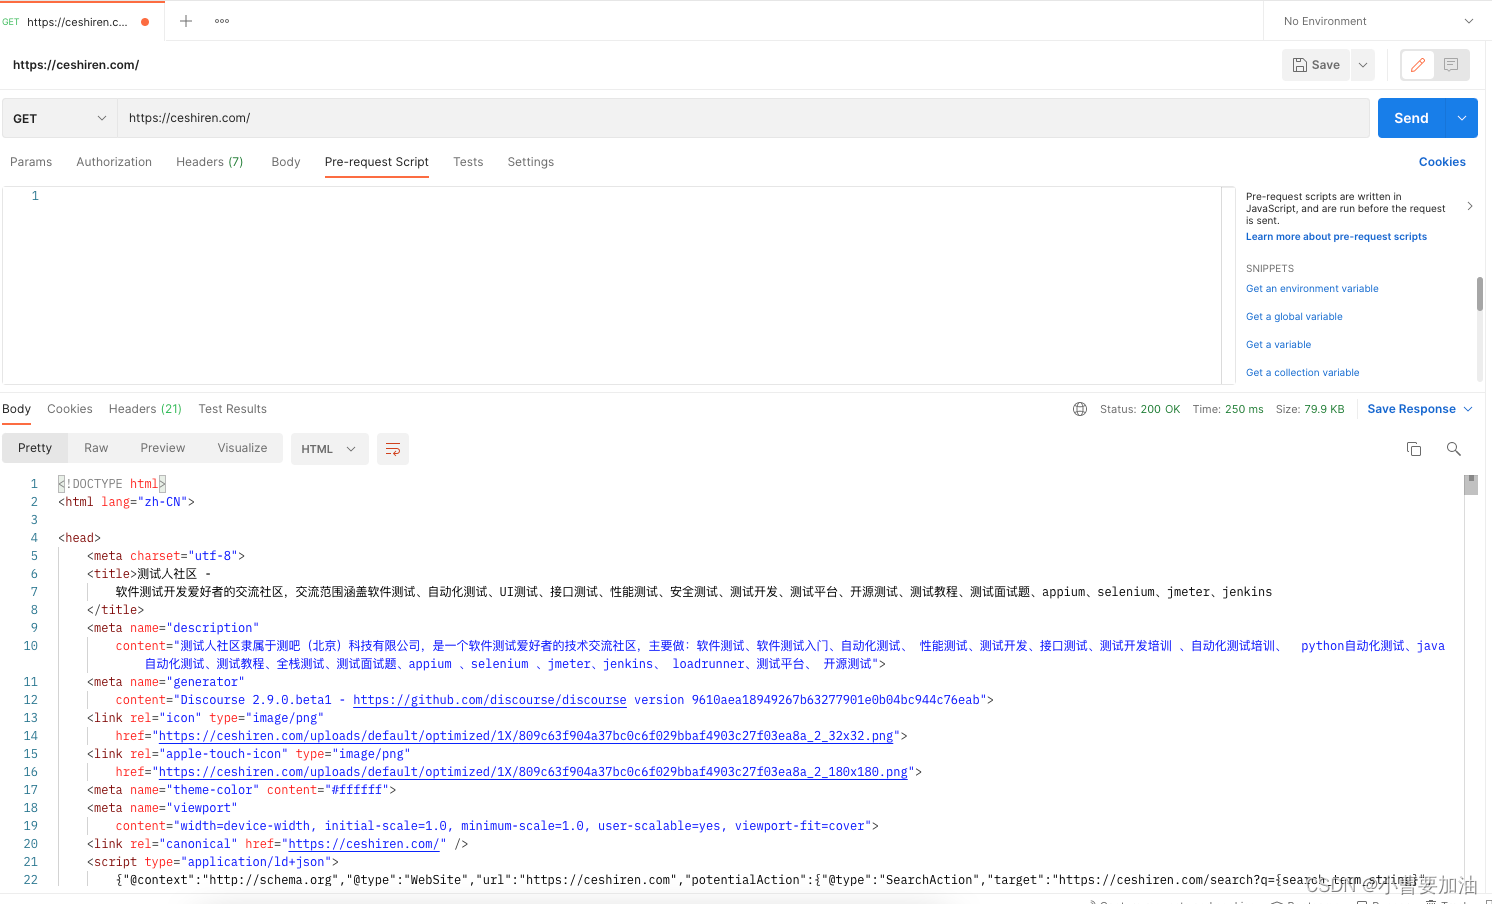Open the 32x32.png icon URL link

(526, 736)
